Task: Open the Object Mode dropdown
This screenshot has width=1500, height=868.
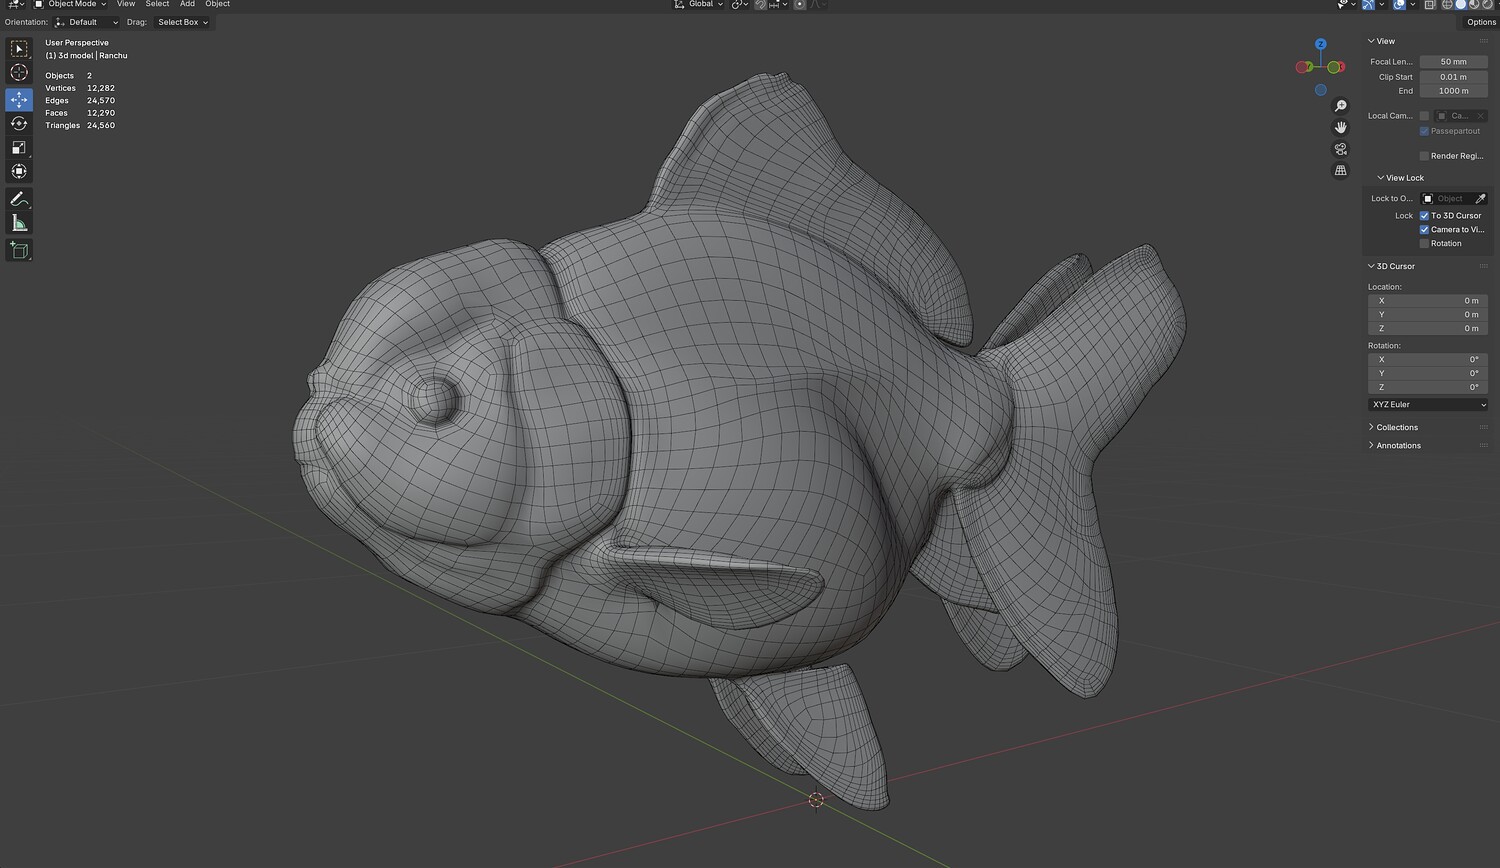Action: click(71, 5)
